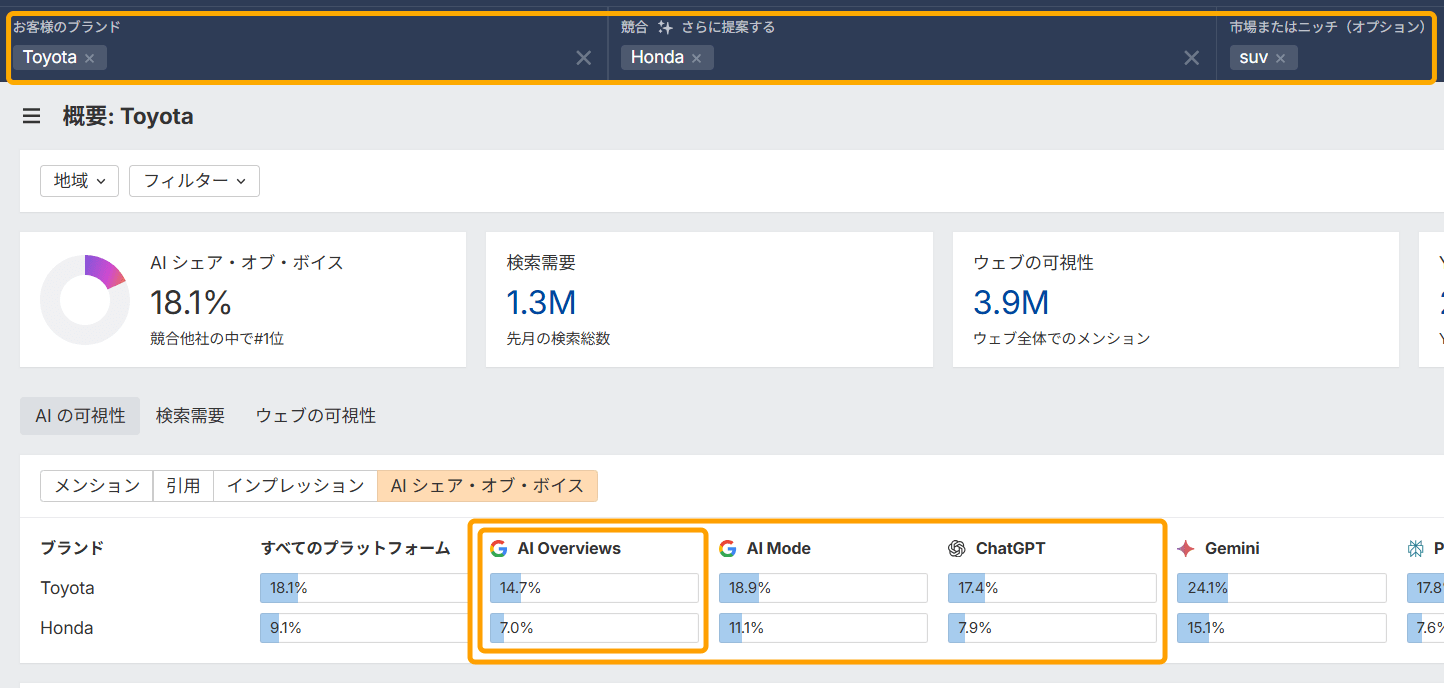This screenshot has height=688, width=1444.
Task: Clear the 競合 competitors field
Action: (x=1191, y=58)
